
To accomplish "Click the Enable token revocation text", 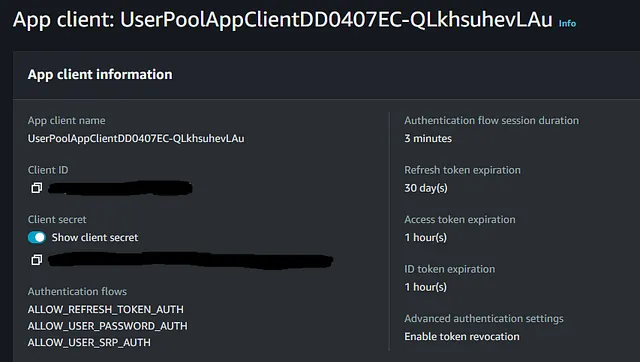I will point(462,337).
